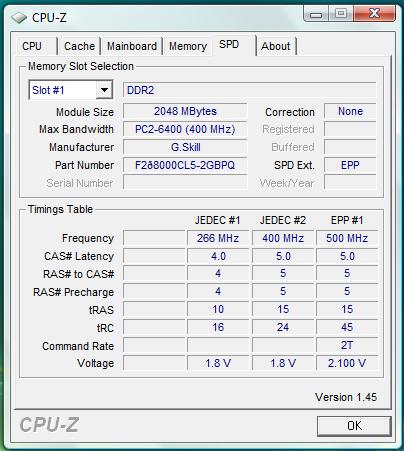Select the Max Bandwidth PC2-6400 field
404x451 pixels.
point(185,129)
